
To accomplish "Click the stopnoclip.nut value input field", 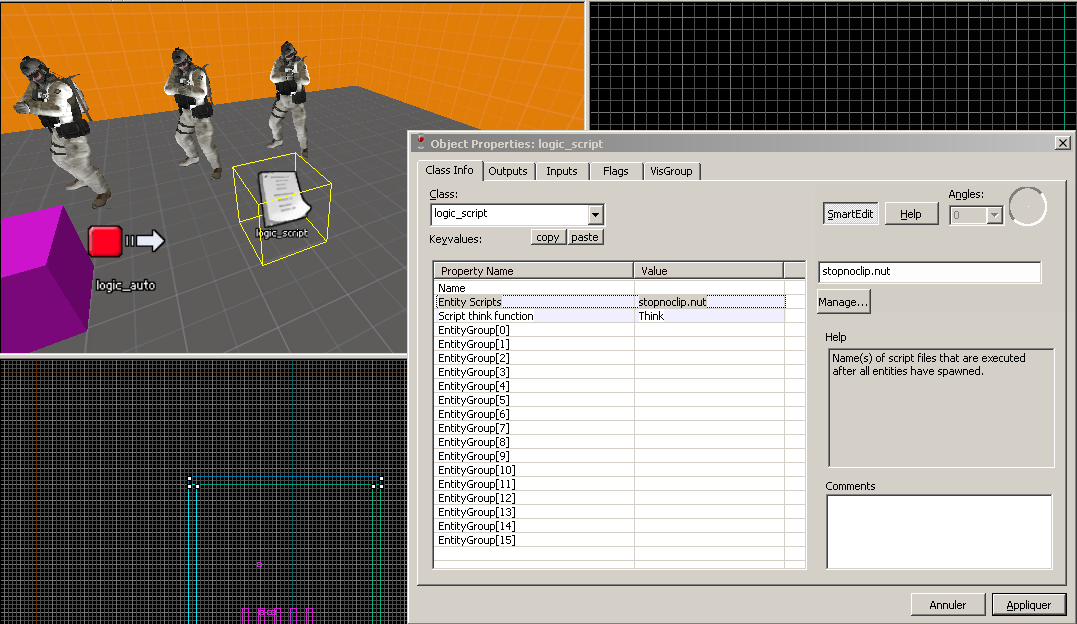I will pyautogui.click(x=929, y=272).
